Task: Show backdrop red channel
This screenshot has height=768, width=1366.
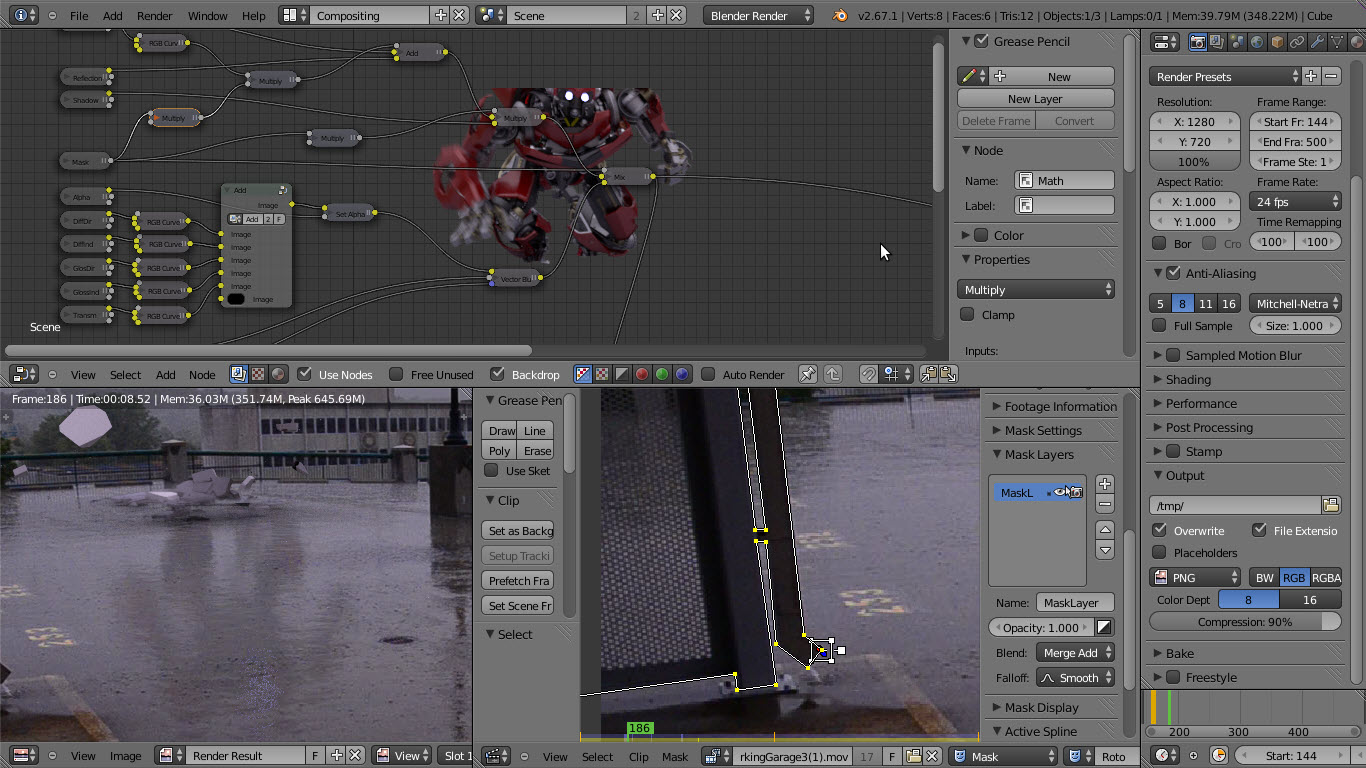Action: [x=642, y=374]
